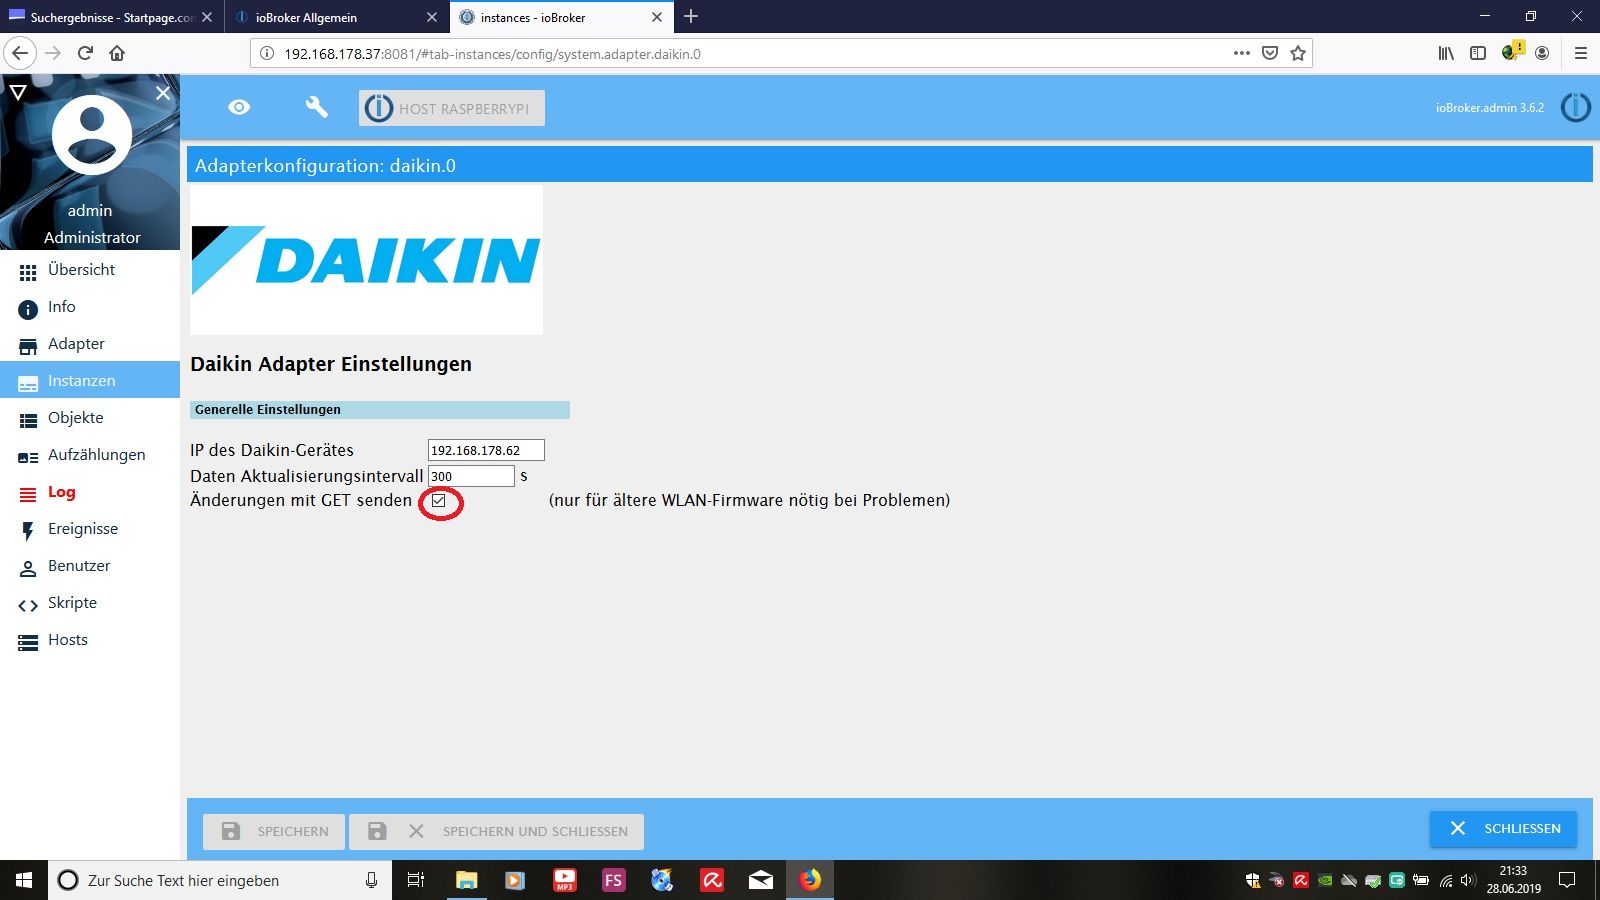The height and width of the screenshot is (900, 1600).
Task: Open the Firefox hamburger menu
Action: (x=1580, y=53)
